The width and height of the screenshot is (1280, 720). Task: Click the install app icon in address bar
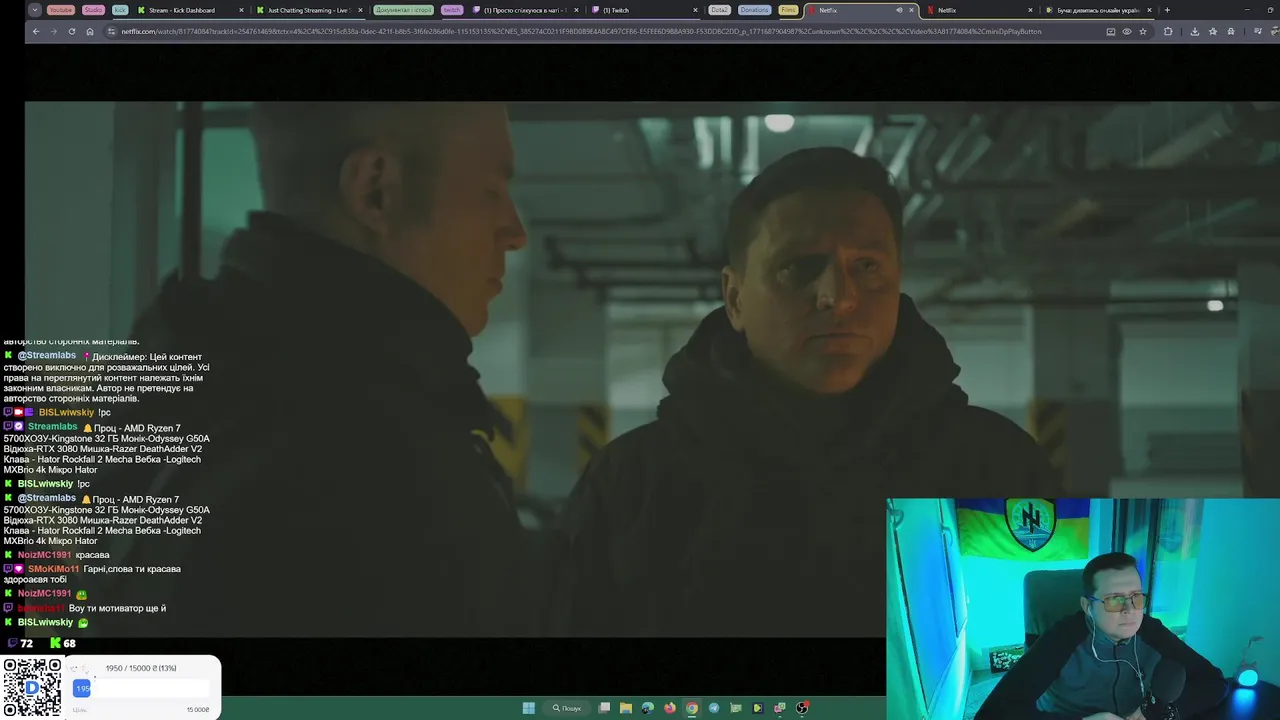tap(1111, 31)
